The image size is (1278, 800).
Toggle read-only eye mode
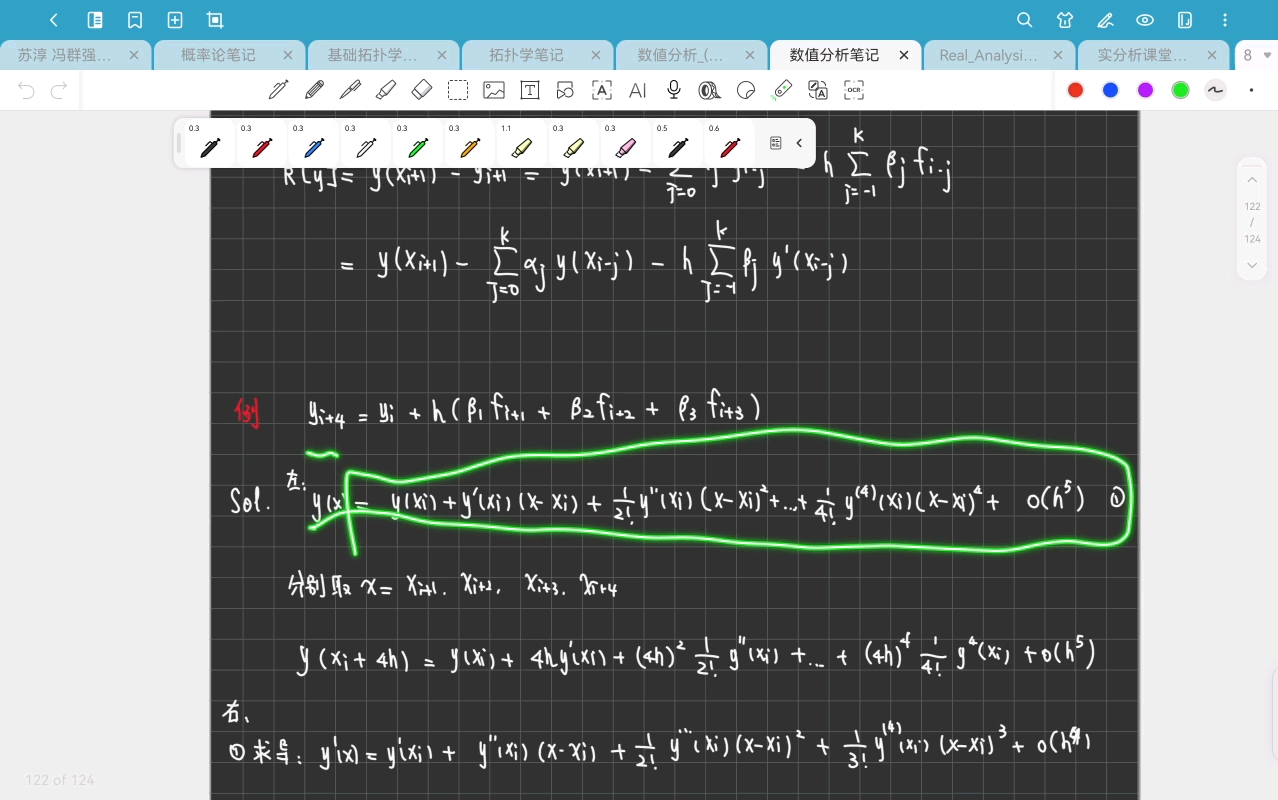[1145, 20]
